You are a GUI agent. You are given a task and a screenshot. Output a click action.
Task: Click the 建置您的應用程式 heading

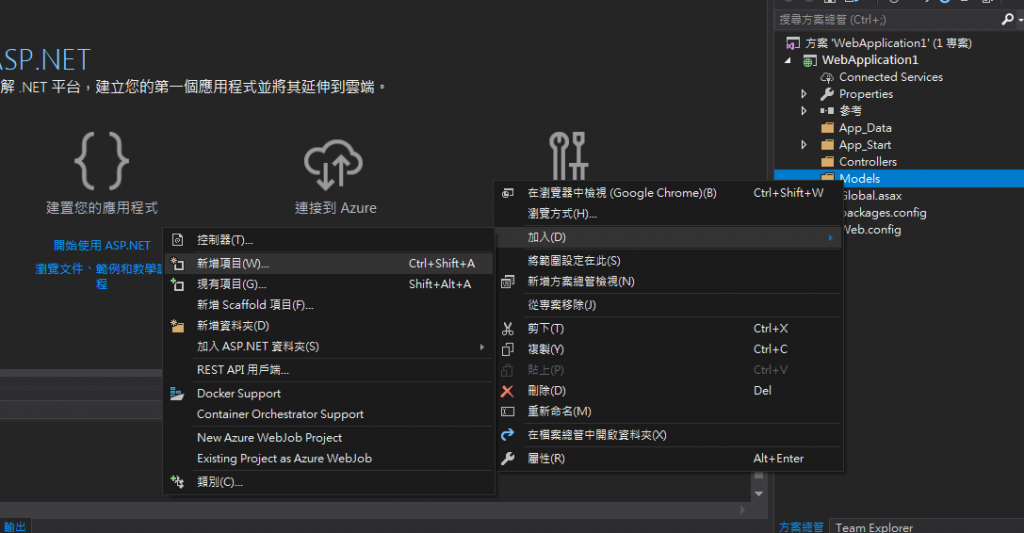click(102, 208)
